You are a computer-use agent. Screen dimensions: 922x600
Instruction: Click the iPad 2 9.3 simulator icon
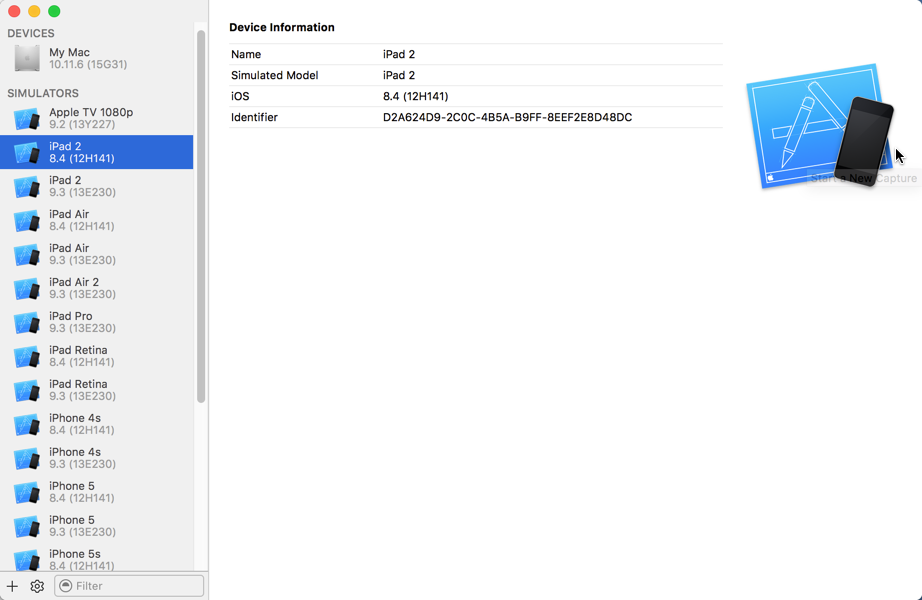tap(26, 186)
